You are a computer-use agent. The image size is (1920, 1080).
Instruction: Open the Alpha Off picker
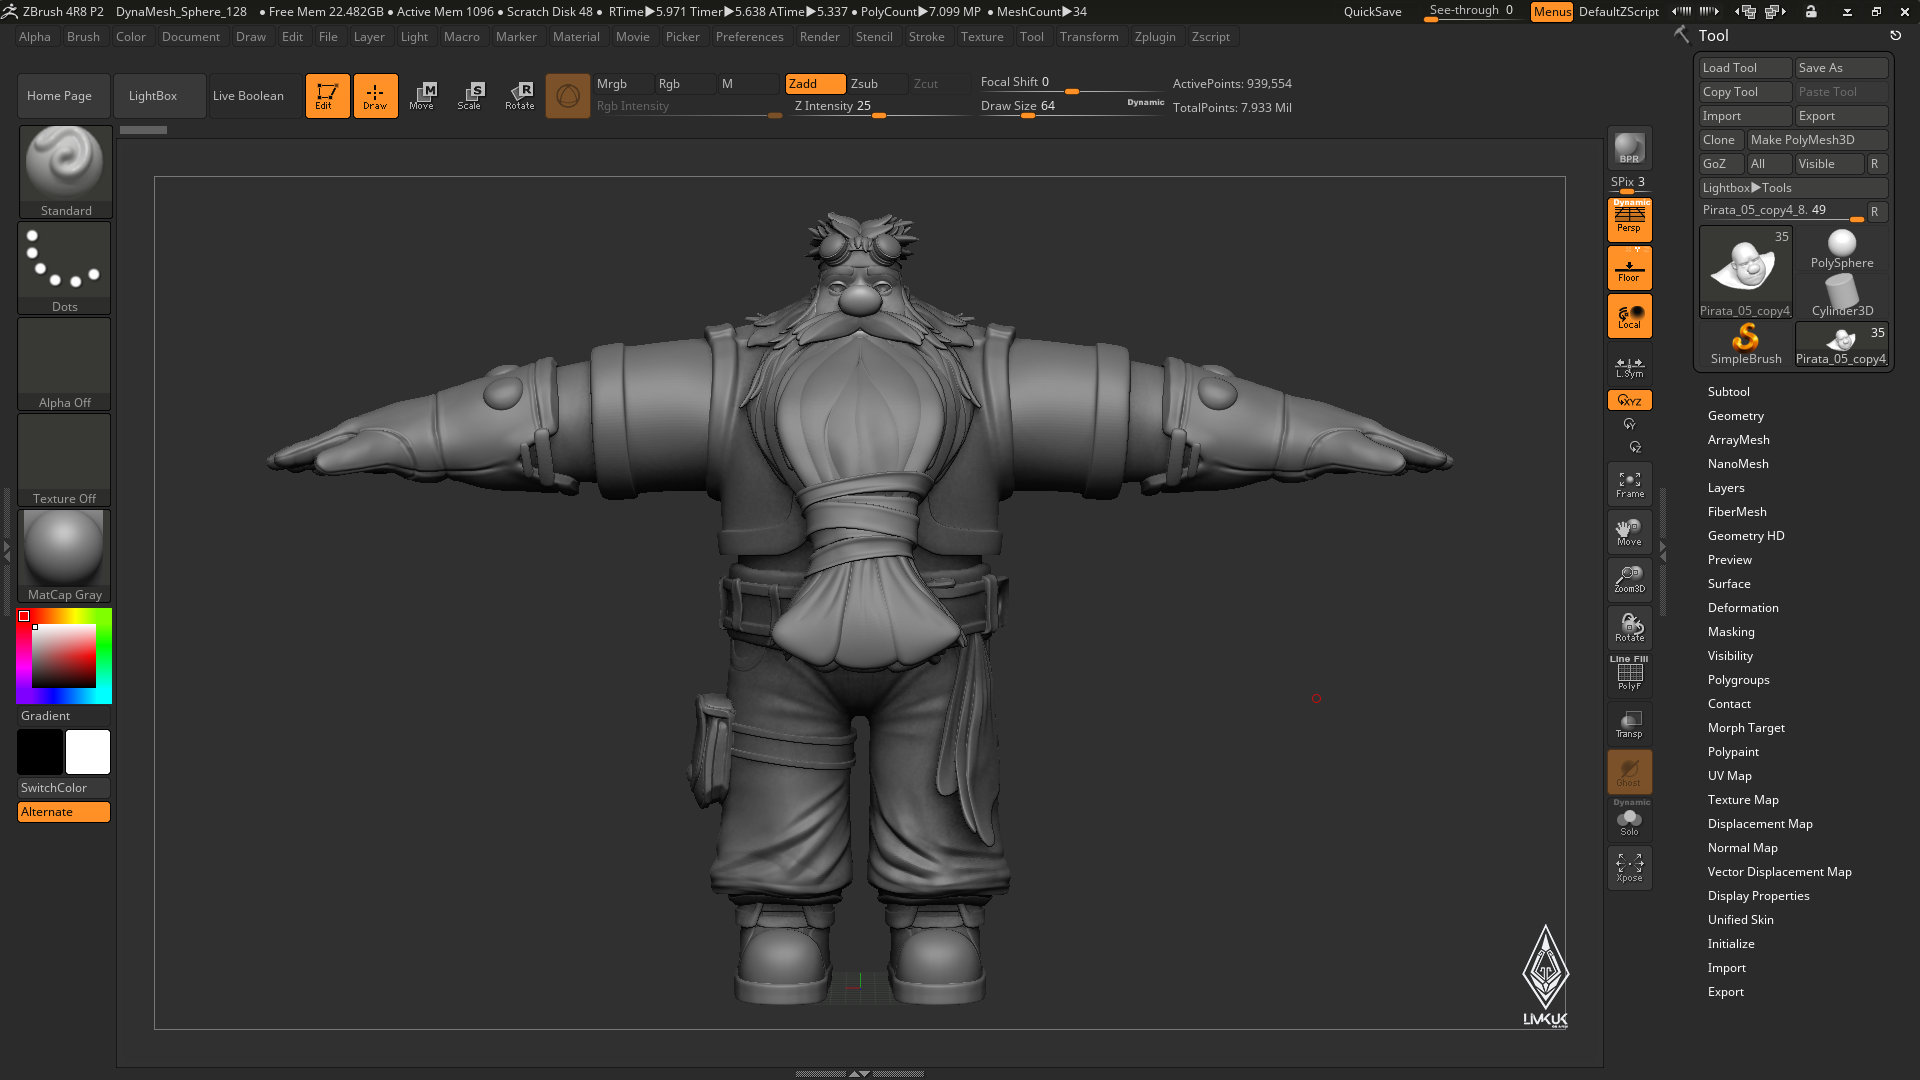point(65,363)
